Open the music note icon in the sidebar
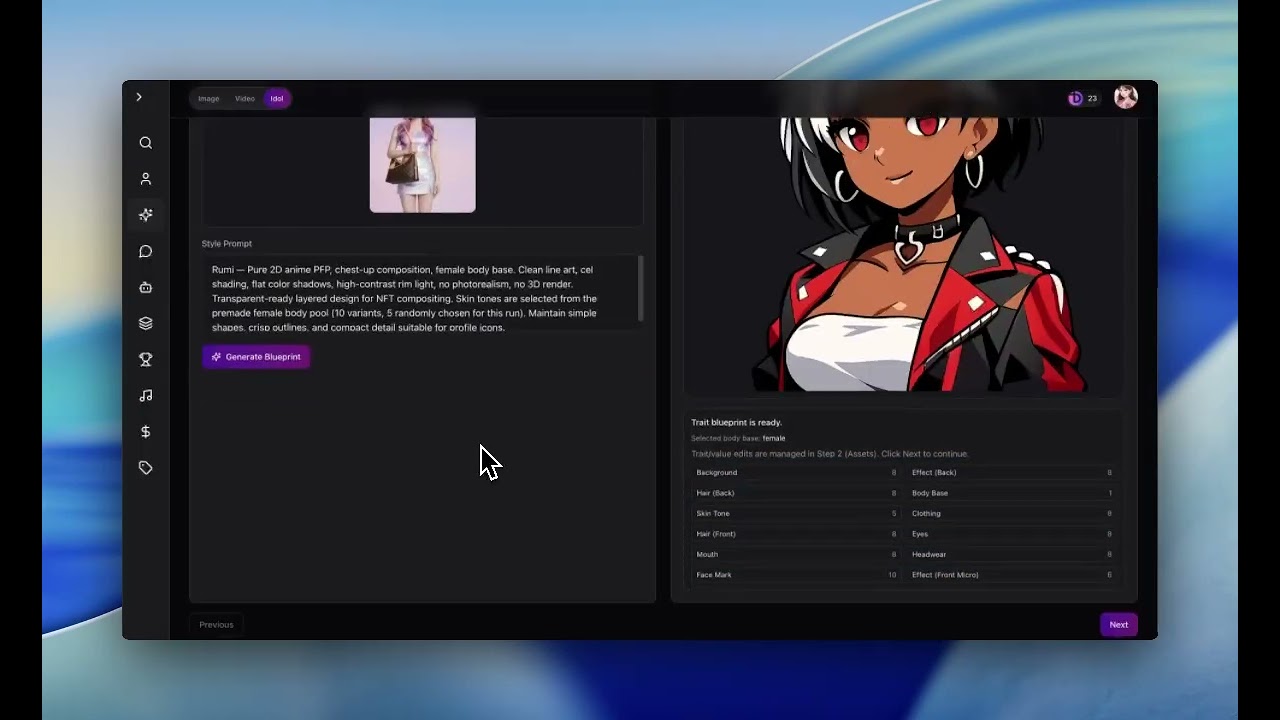 (146, 395)
